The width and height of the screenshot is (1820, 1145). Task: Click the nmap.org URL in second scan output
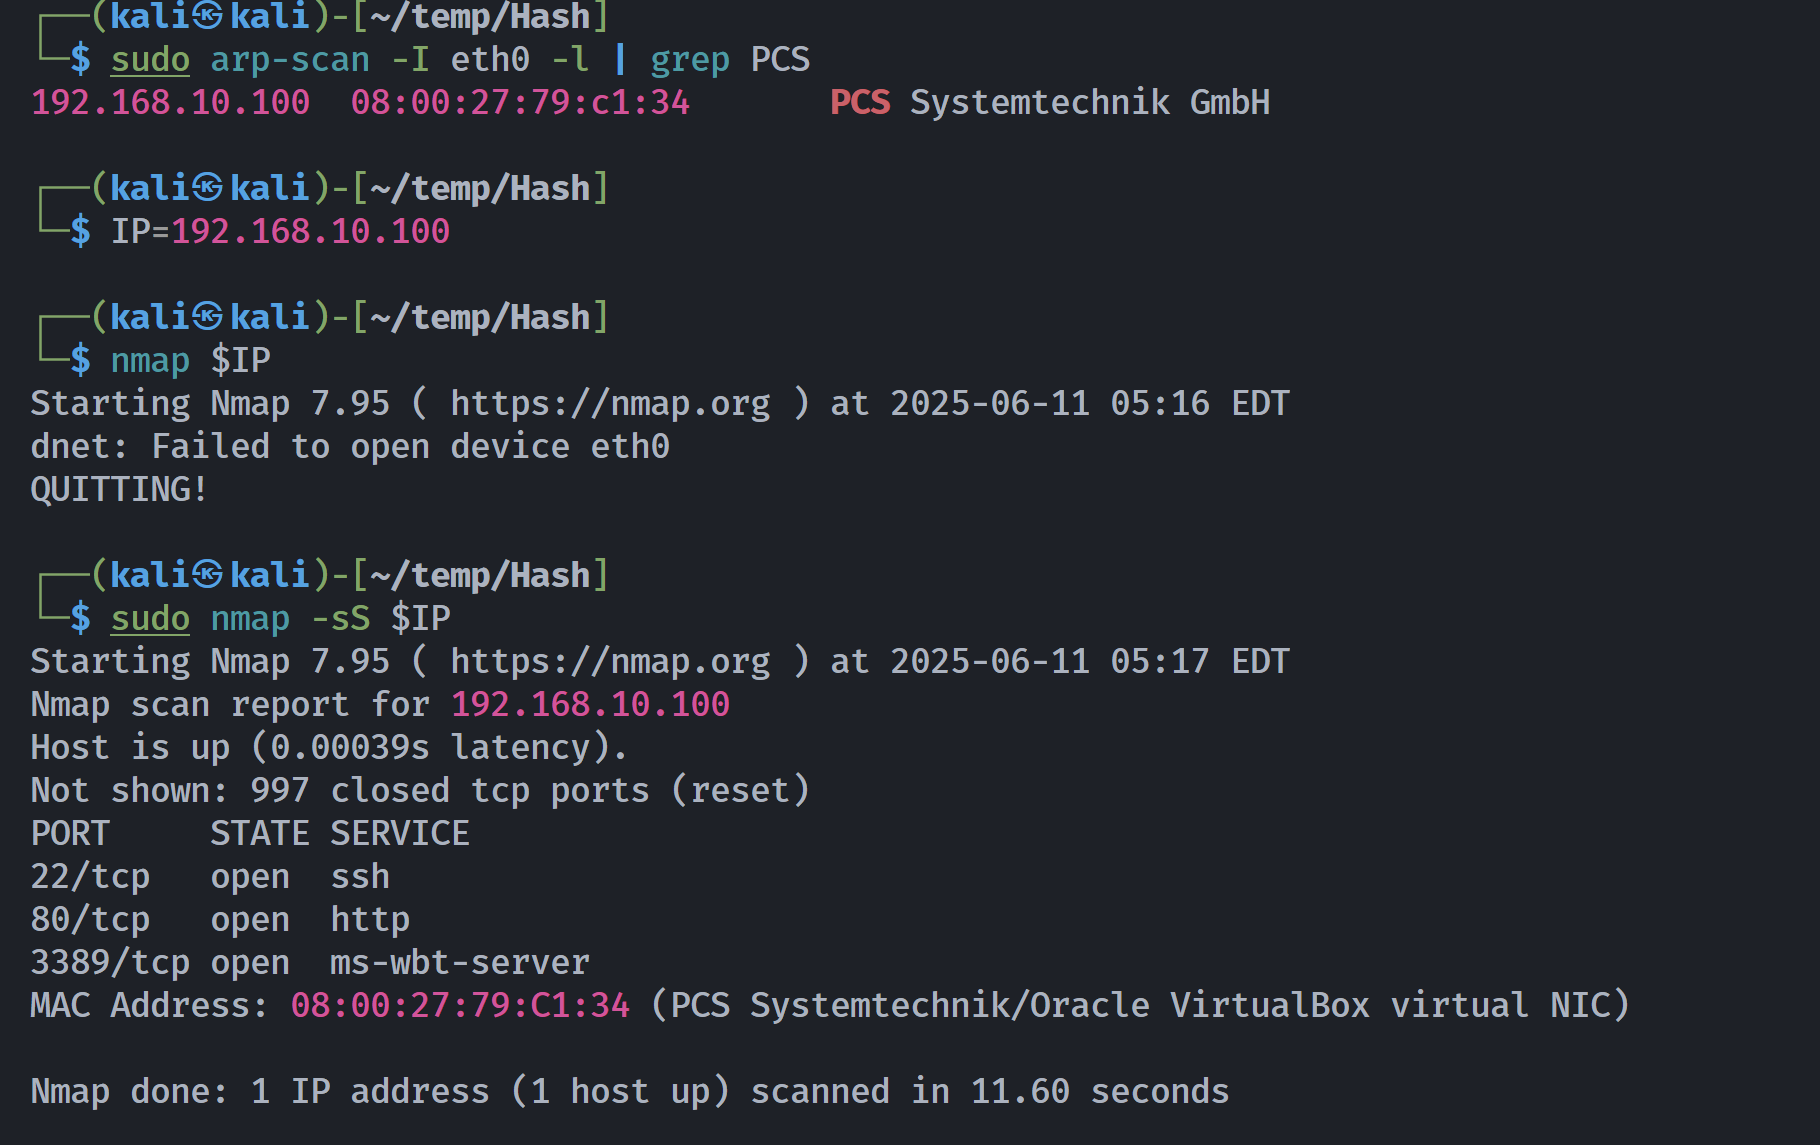pyautogui.click(x=610, y=661)
